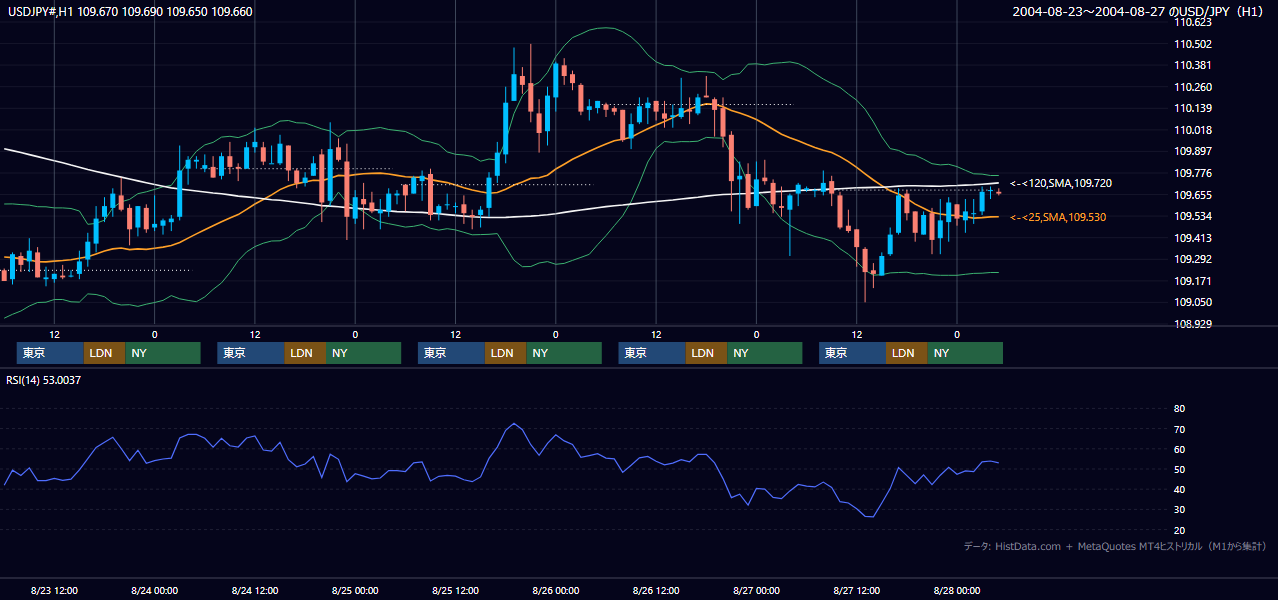Click price axis value 110.018
This screenshot has height=600, width=1278.
click(1193, 130)
